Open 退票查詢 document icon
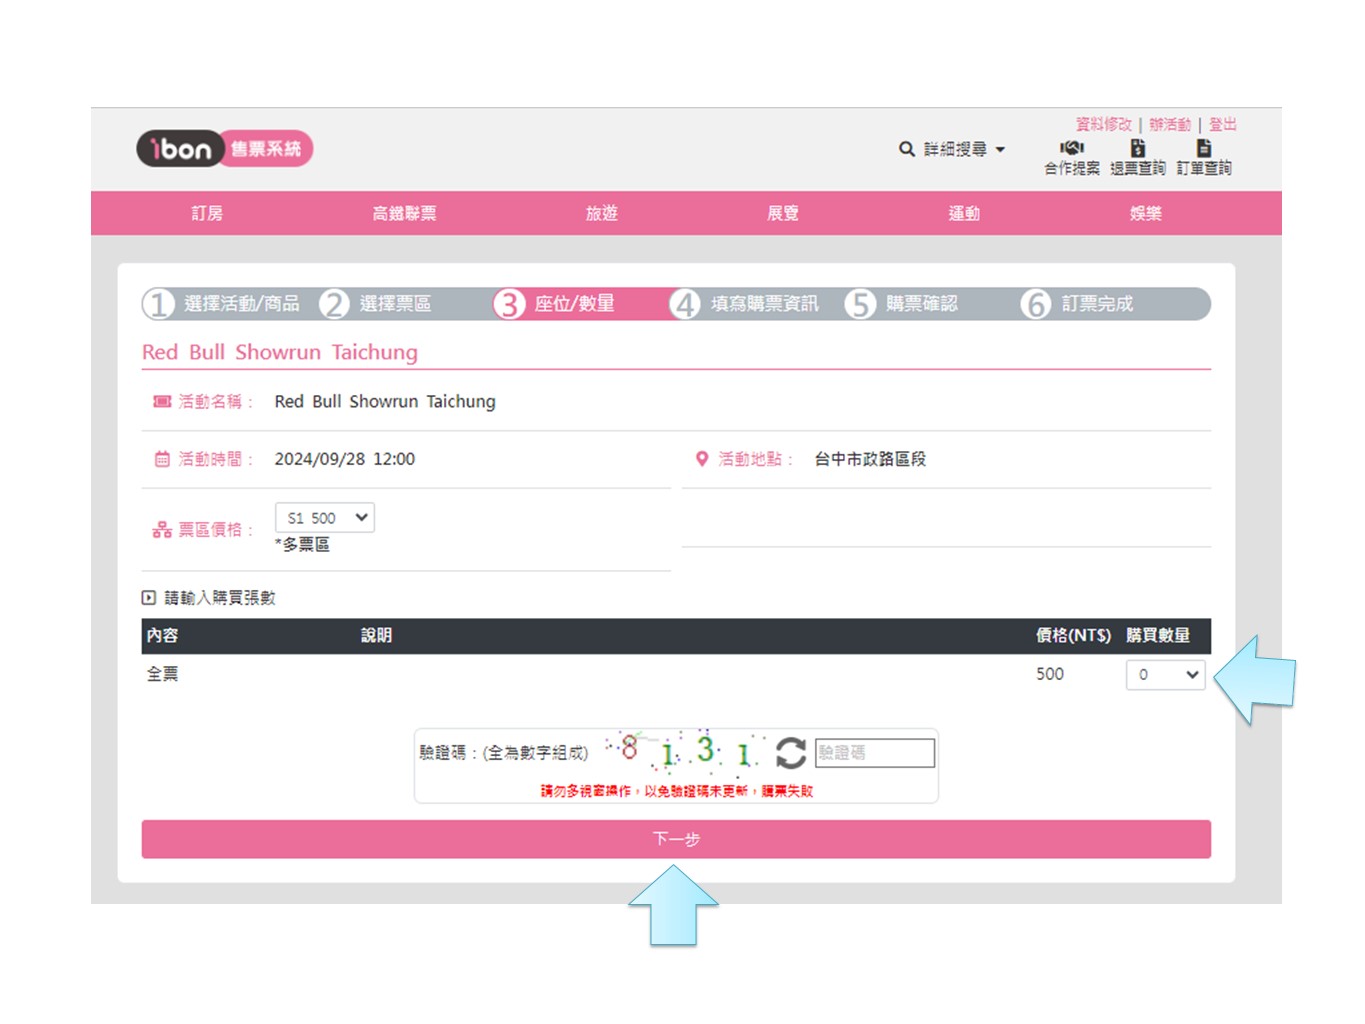 (1138, 148)
